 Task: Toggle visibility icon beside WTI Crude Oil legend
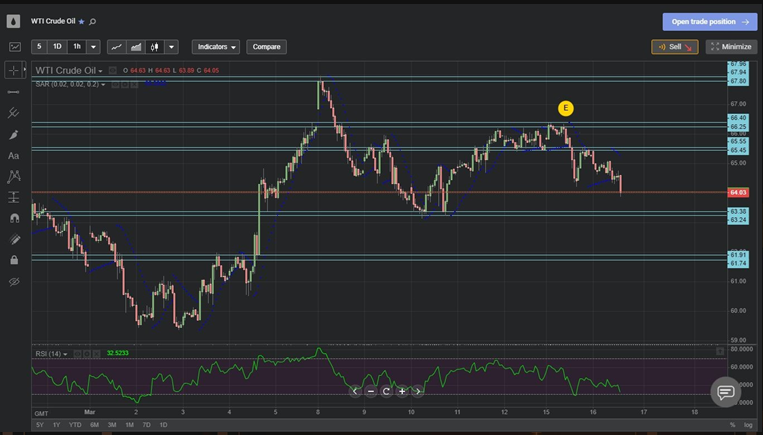pos(112,71)
